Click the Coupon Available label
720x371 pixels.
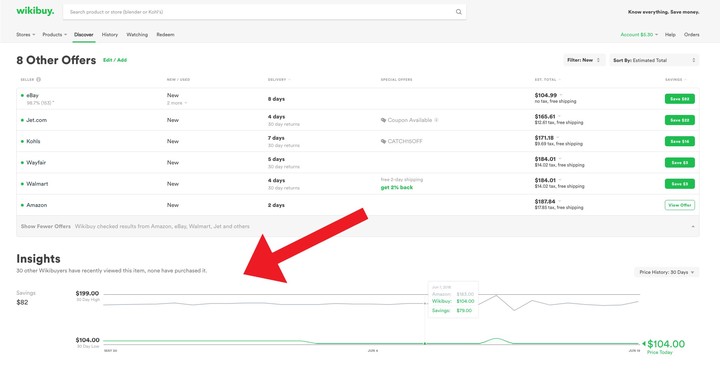click(410, 120)
